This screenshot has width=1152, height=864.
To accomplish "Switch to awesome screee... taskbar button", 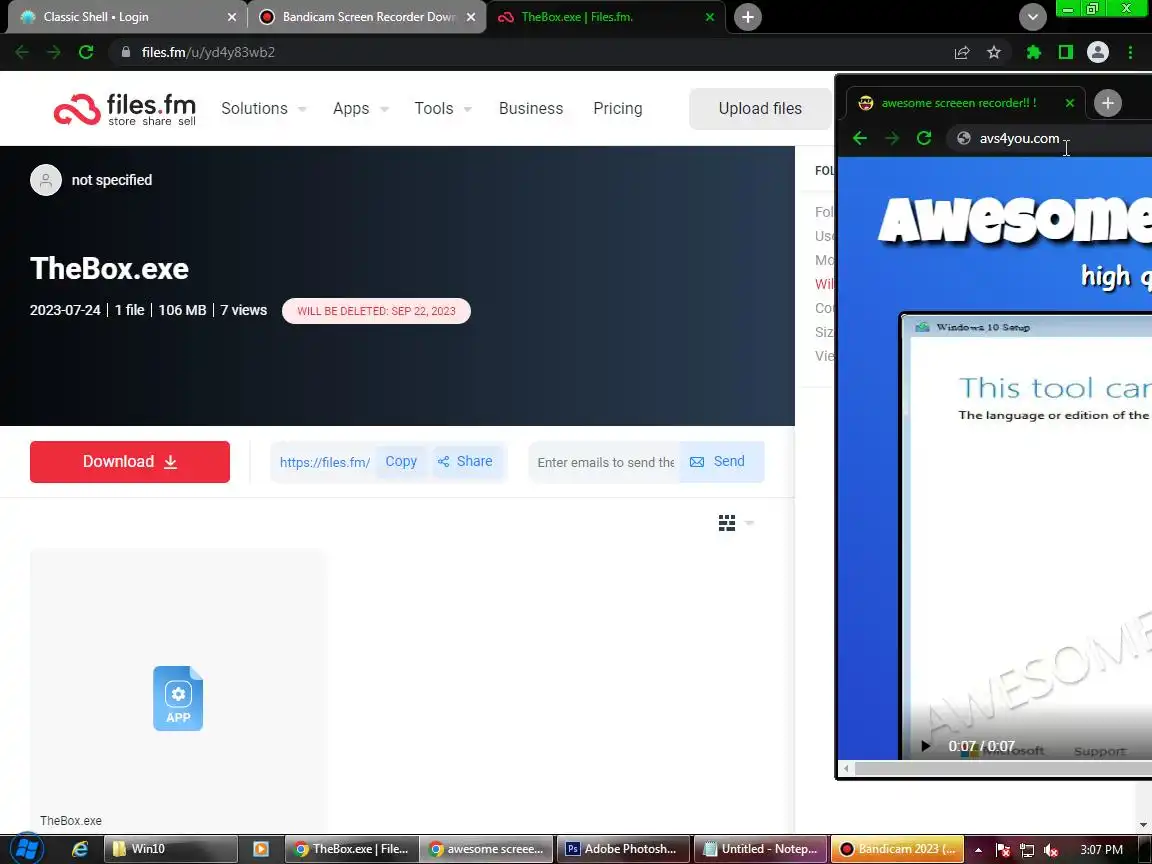I will [x=486, y=849].
